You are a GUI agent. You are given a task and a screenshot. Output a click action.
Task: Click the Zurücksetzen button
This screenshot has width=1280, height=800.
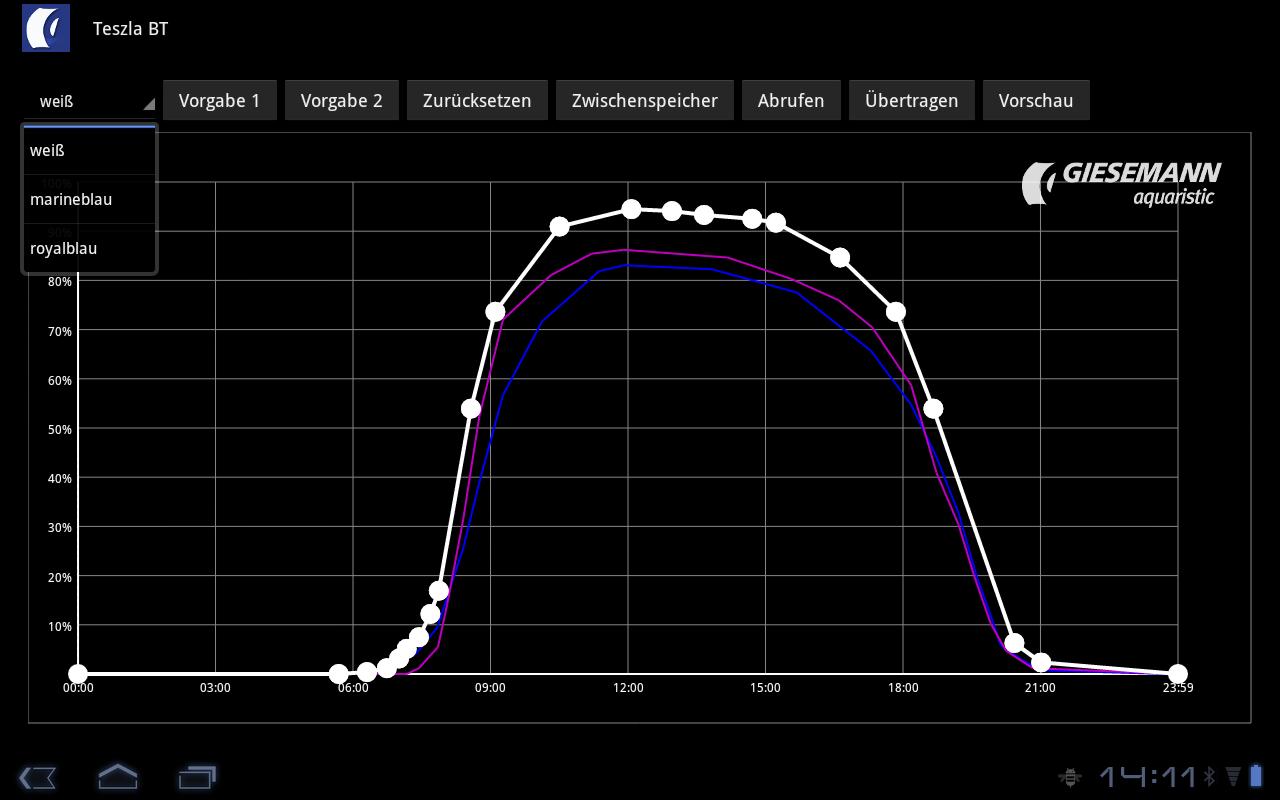point(477,100)
